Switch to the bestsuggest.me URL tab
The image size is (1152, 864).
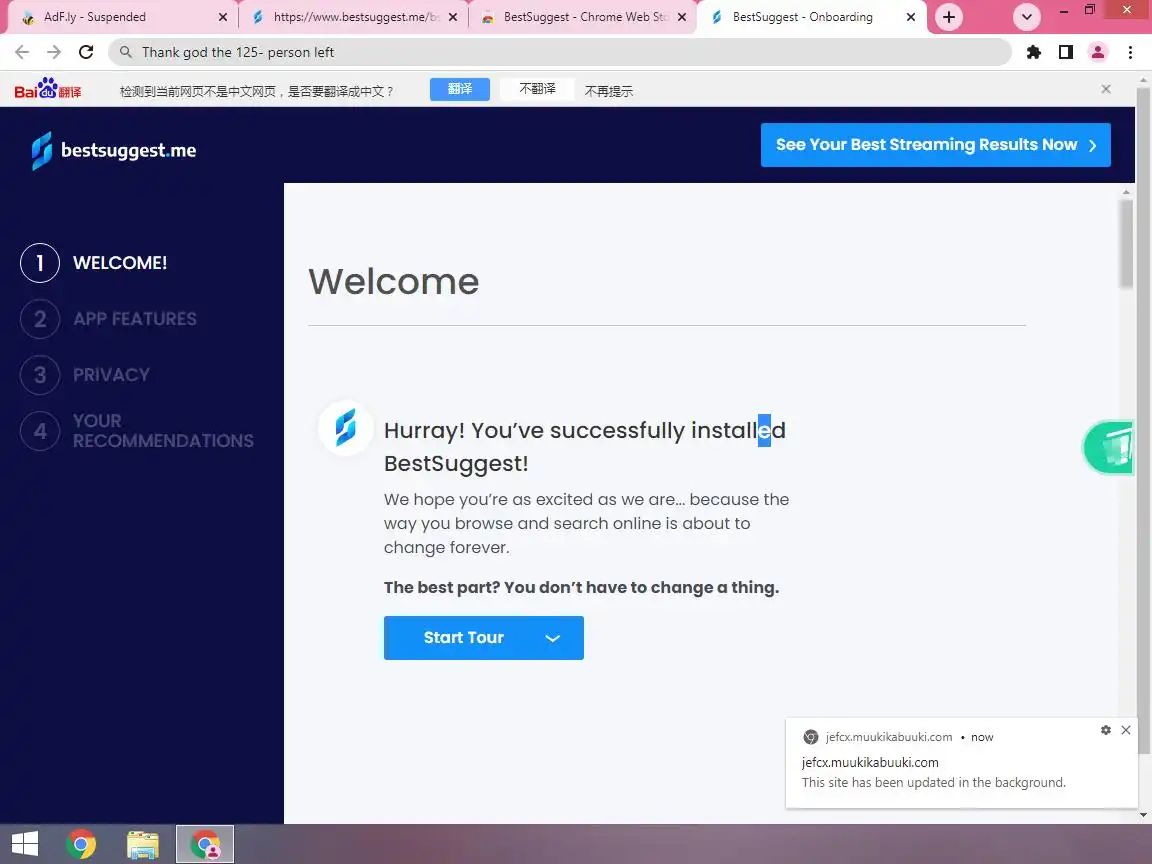coord(356,17)
